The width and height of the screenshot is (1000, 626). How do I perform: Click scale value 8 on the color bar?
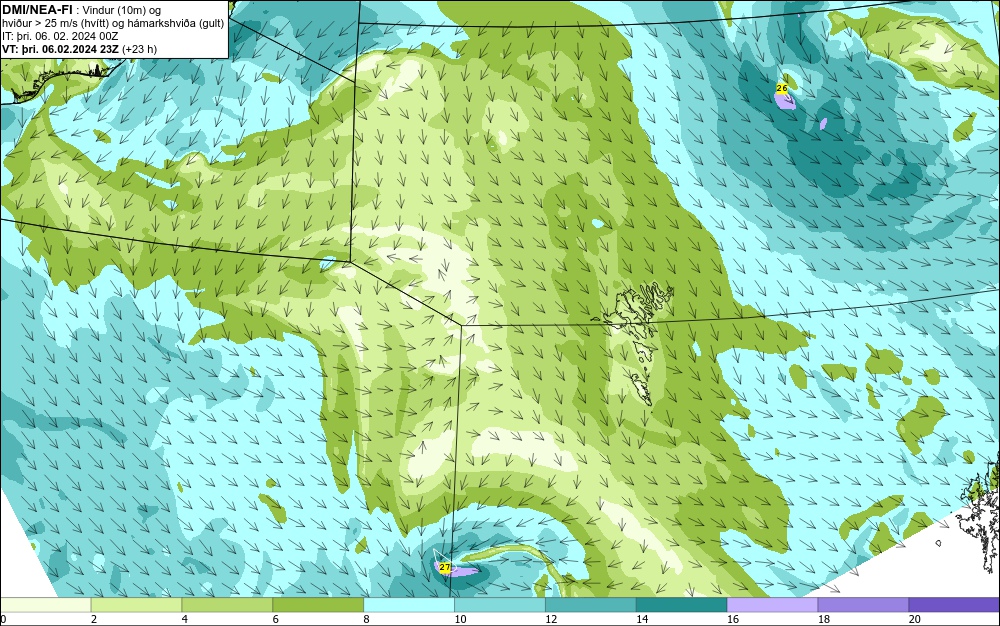coord(367,619)
